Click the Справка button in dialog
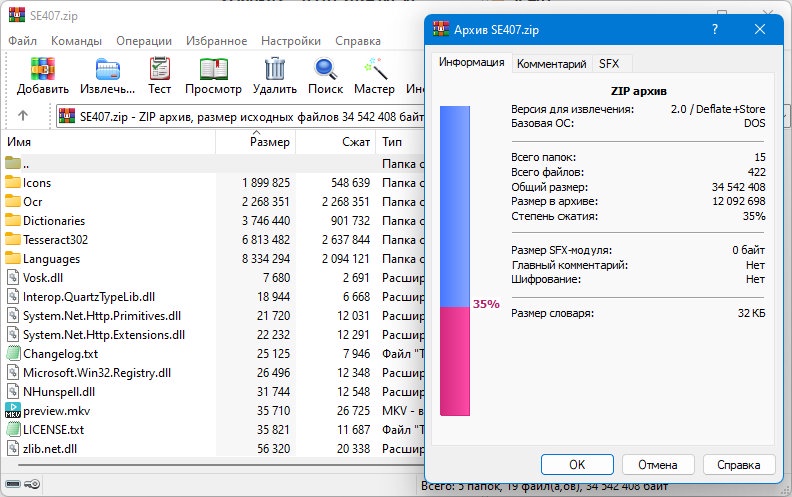The image size is (792, 497). [738, 464]
